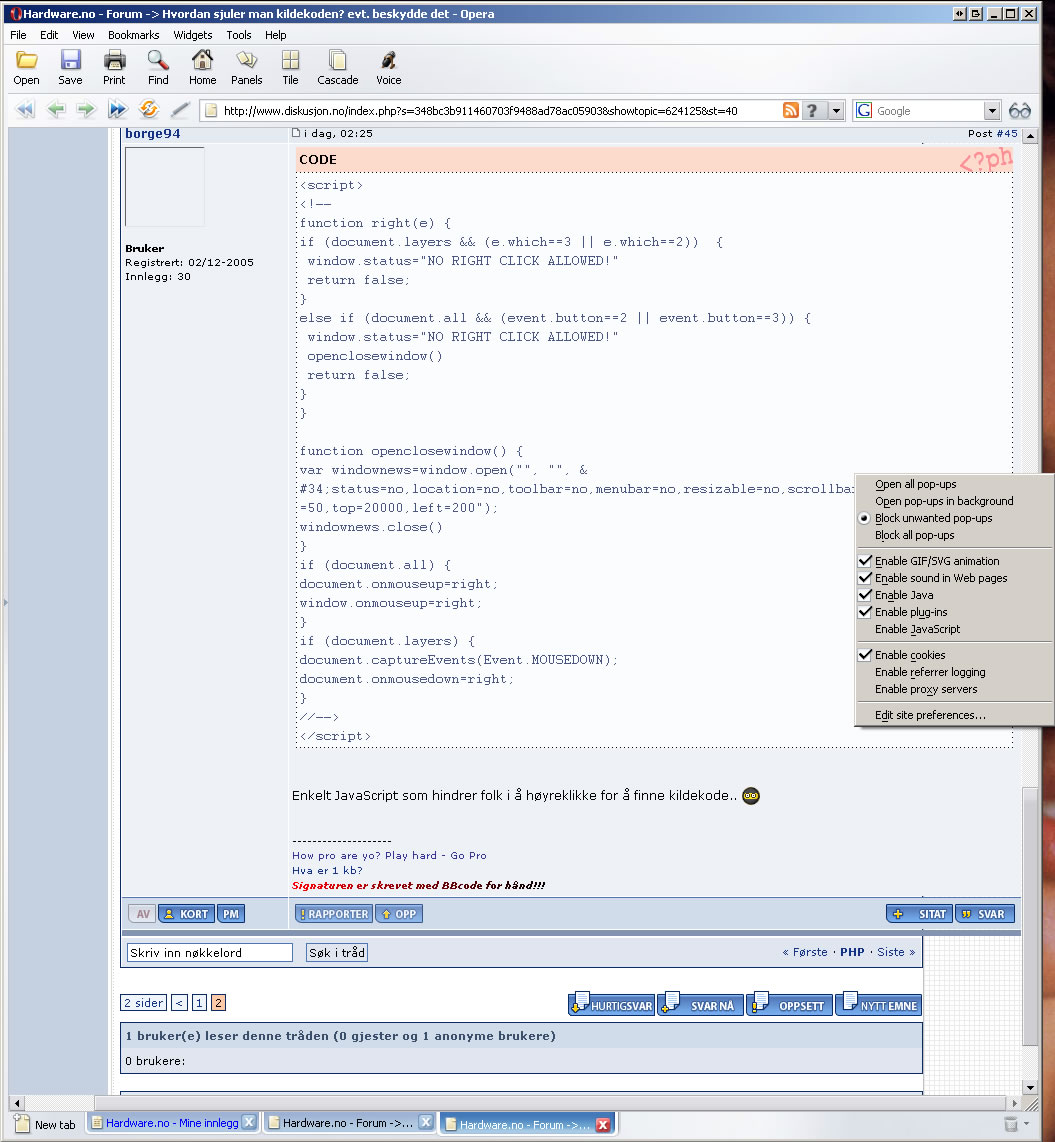
Task: Go to Home page icon
Action: [202, 60]
